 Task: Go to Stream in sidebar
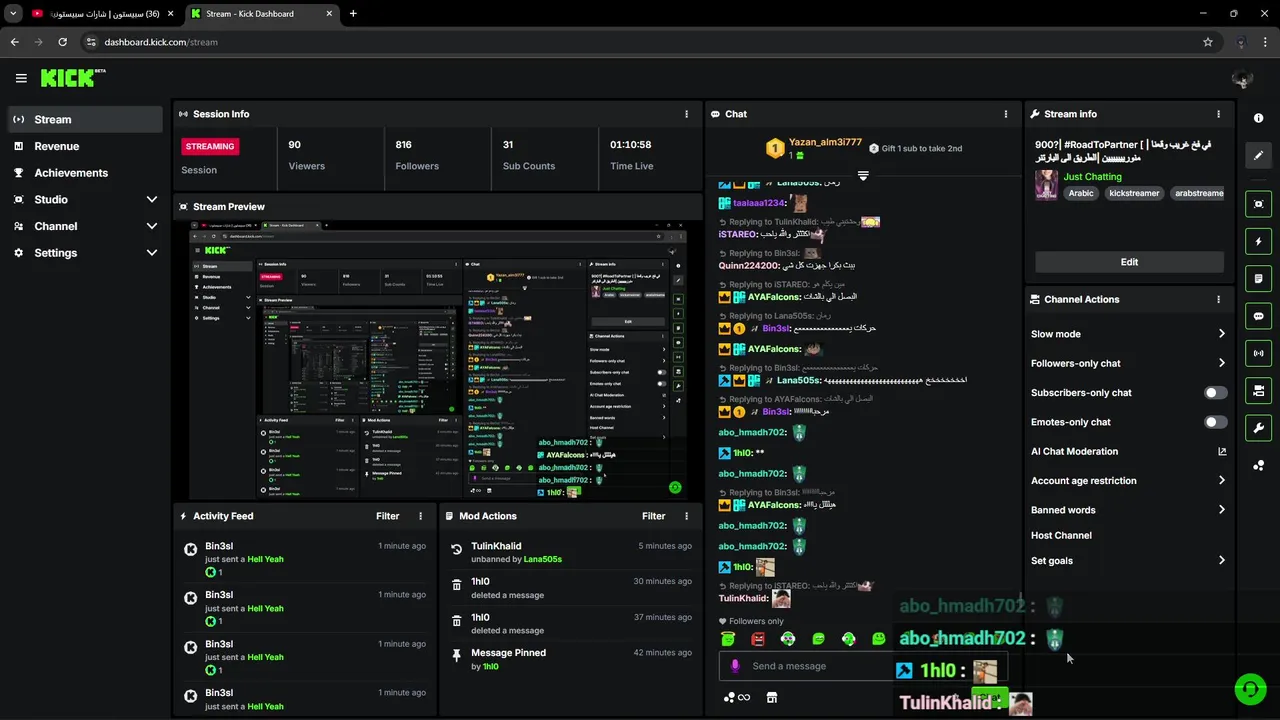pyautogui.click(x=84, y=119)
